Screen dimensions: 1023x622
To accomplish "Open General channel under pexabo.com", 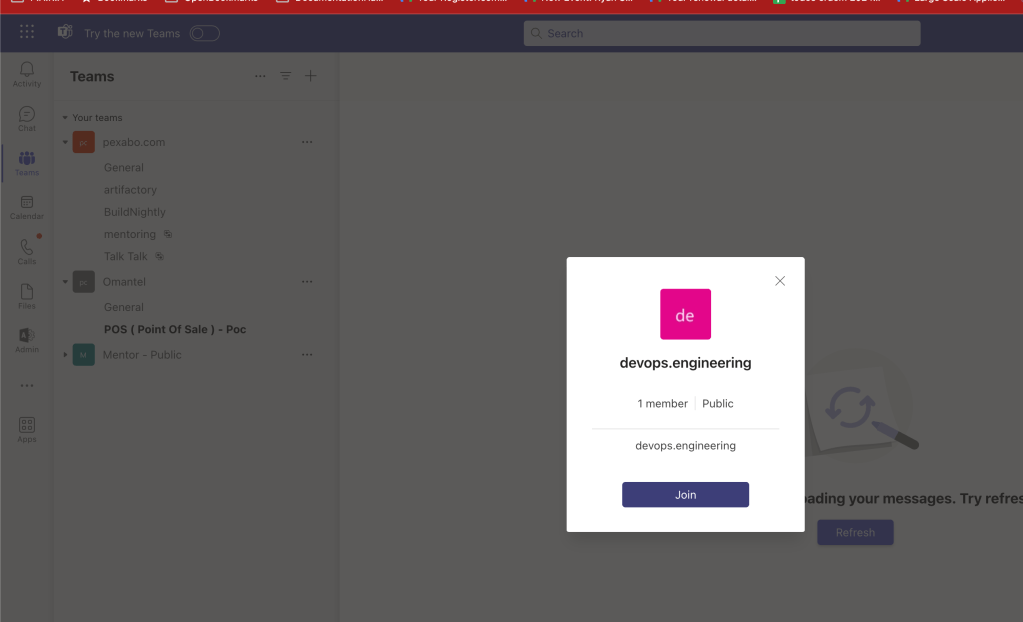I will pyautogui.click(x=123, y=167).
